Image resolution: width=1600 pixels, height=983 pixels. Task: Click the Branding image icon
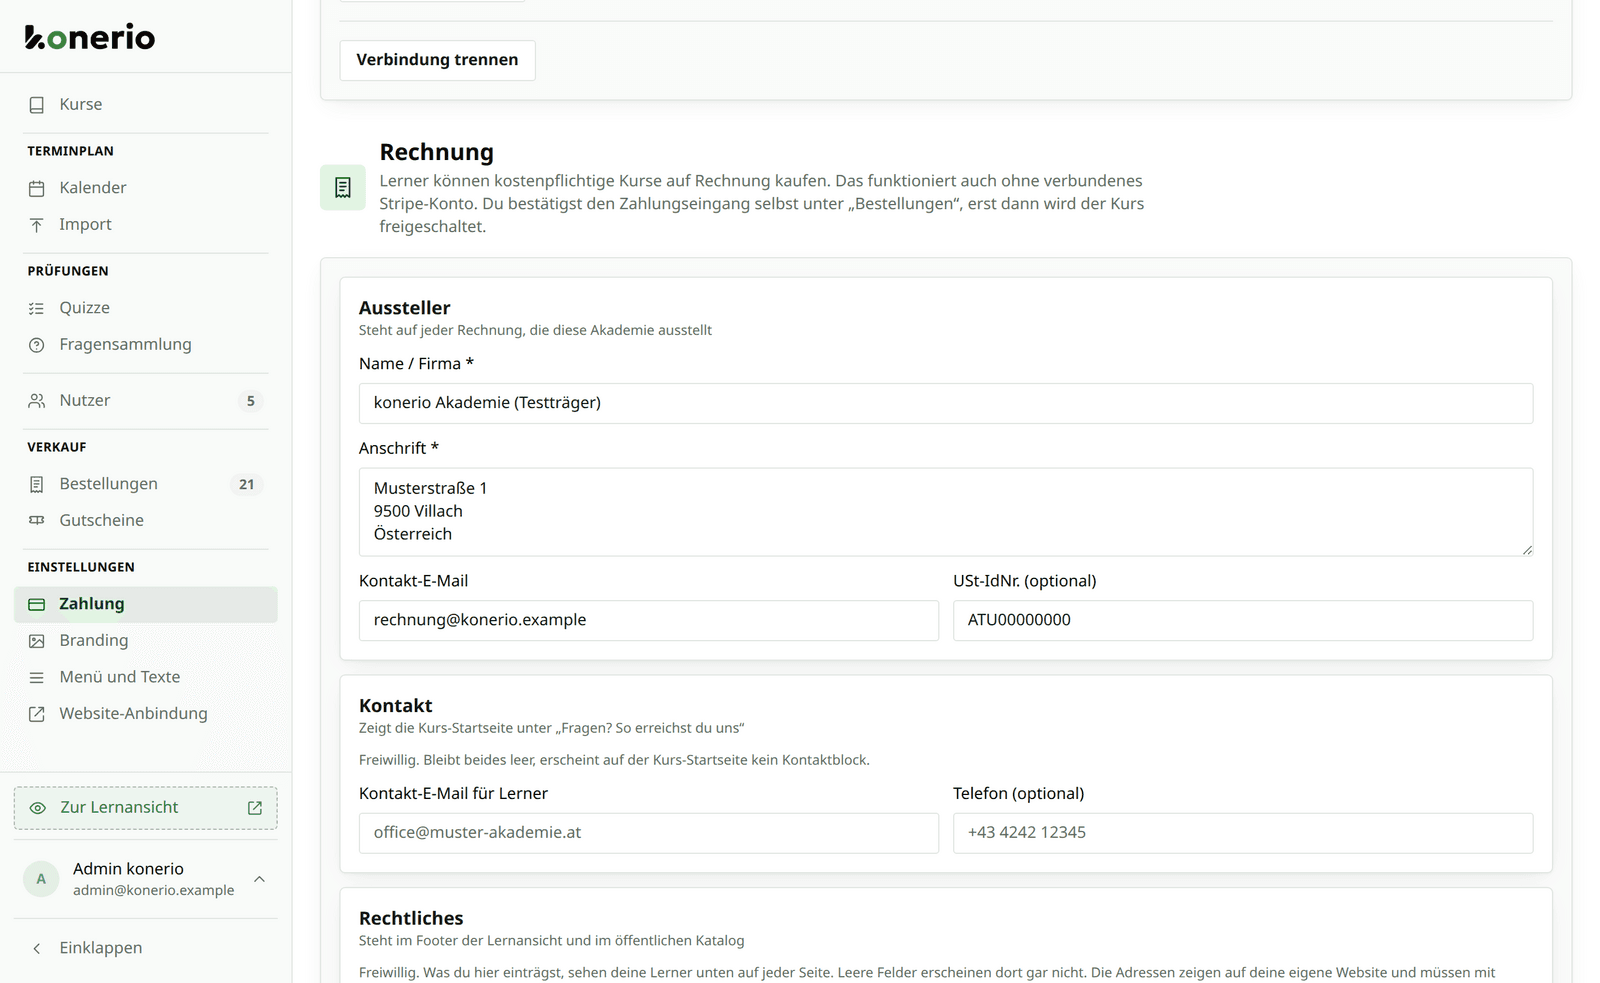click(x=37, y=641)
